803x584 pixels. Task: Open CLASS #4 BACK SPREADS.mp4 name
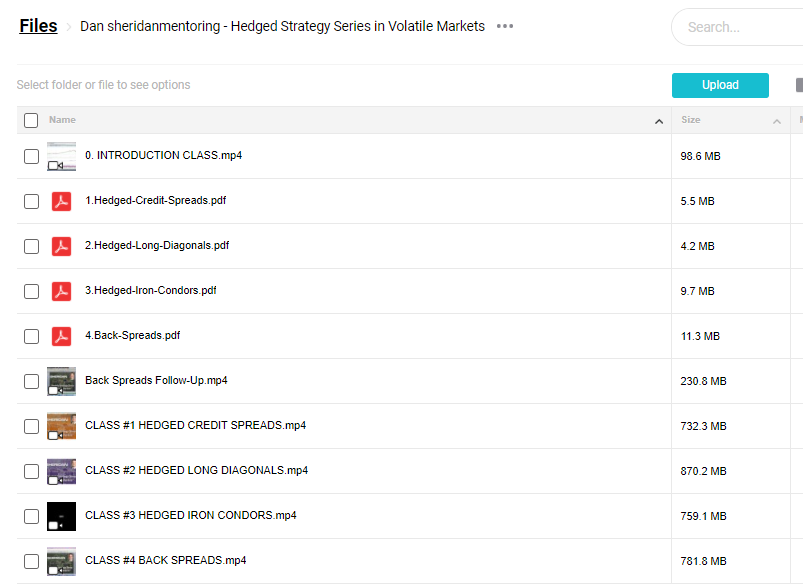pyautogui.click(x=165, y=560)
